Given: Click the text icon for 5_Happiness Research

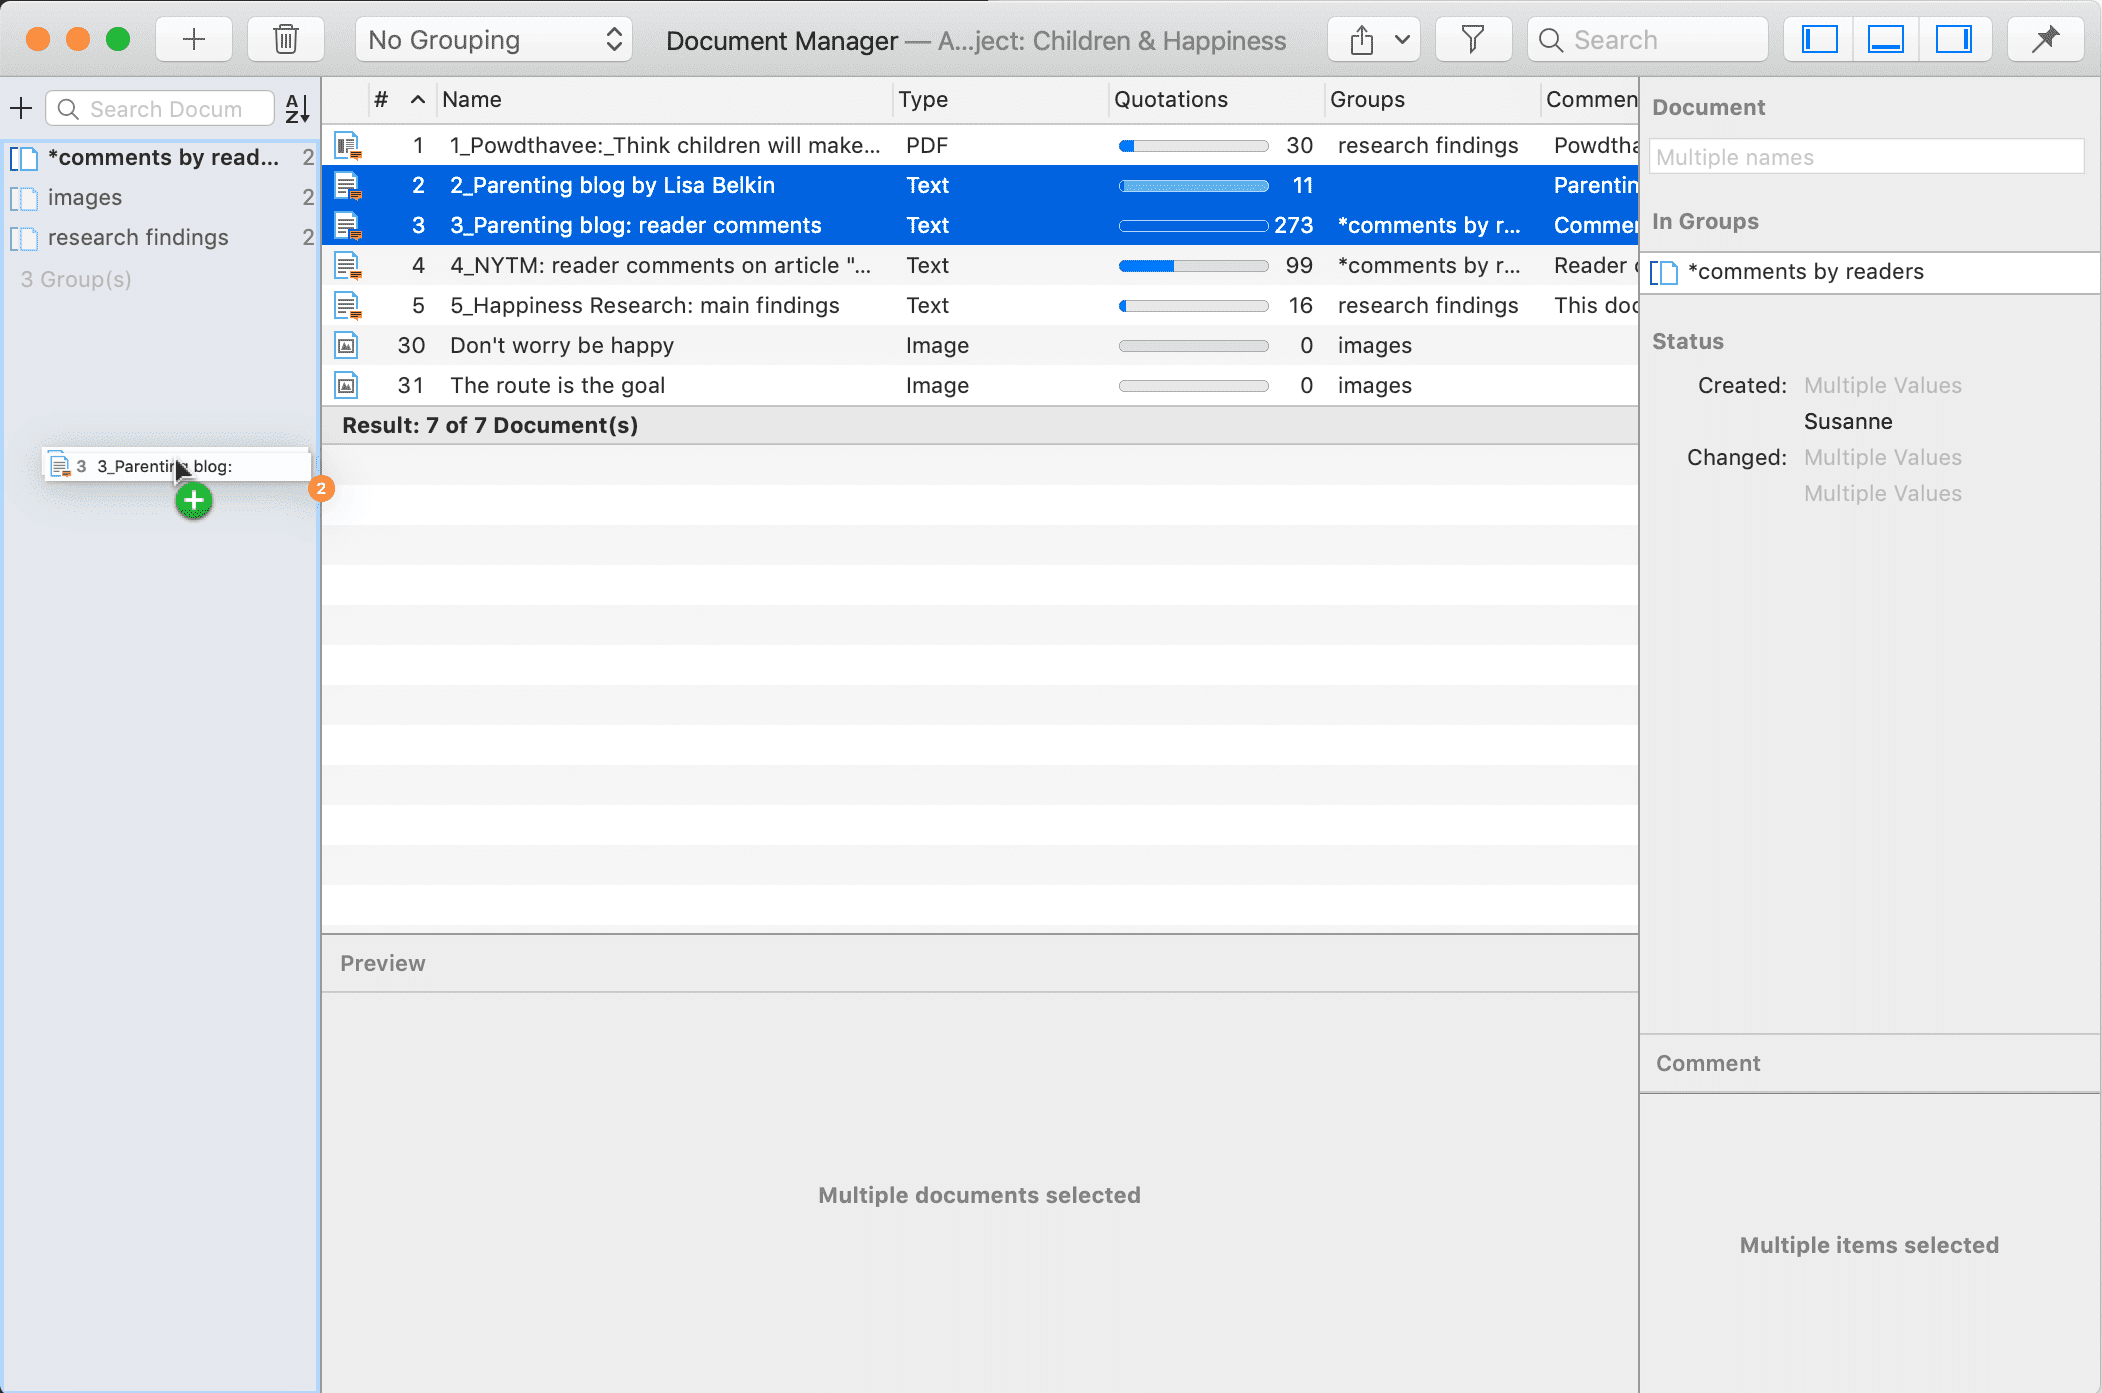Looking at the screenshot, I should (347, 305).
